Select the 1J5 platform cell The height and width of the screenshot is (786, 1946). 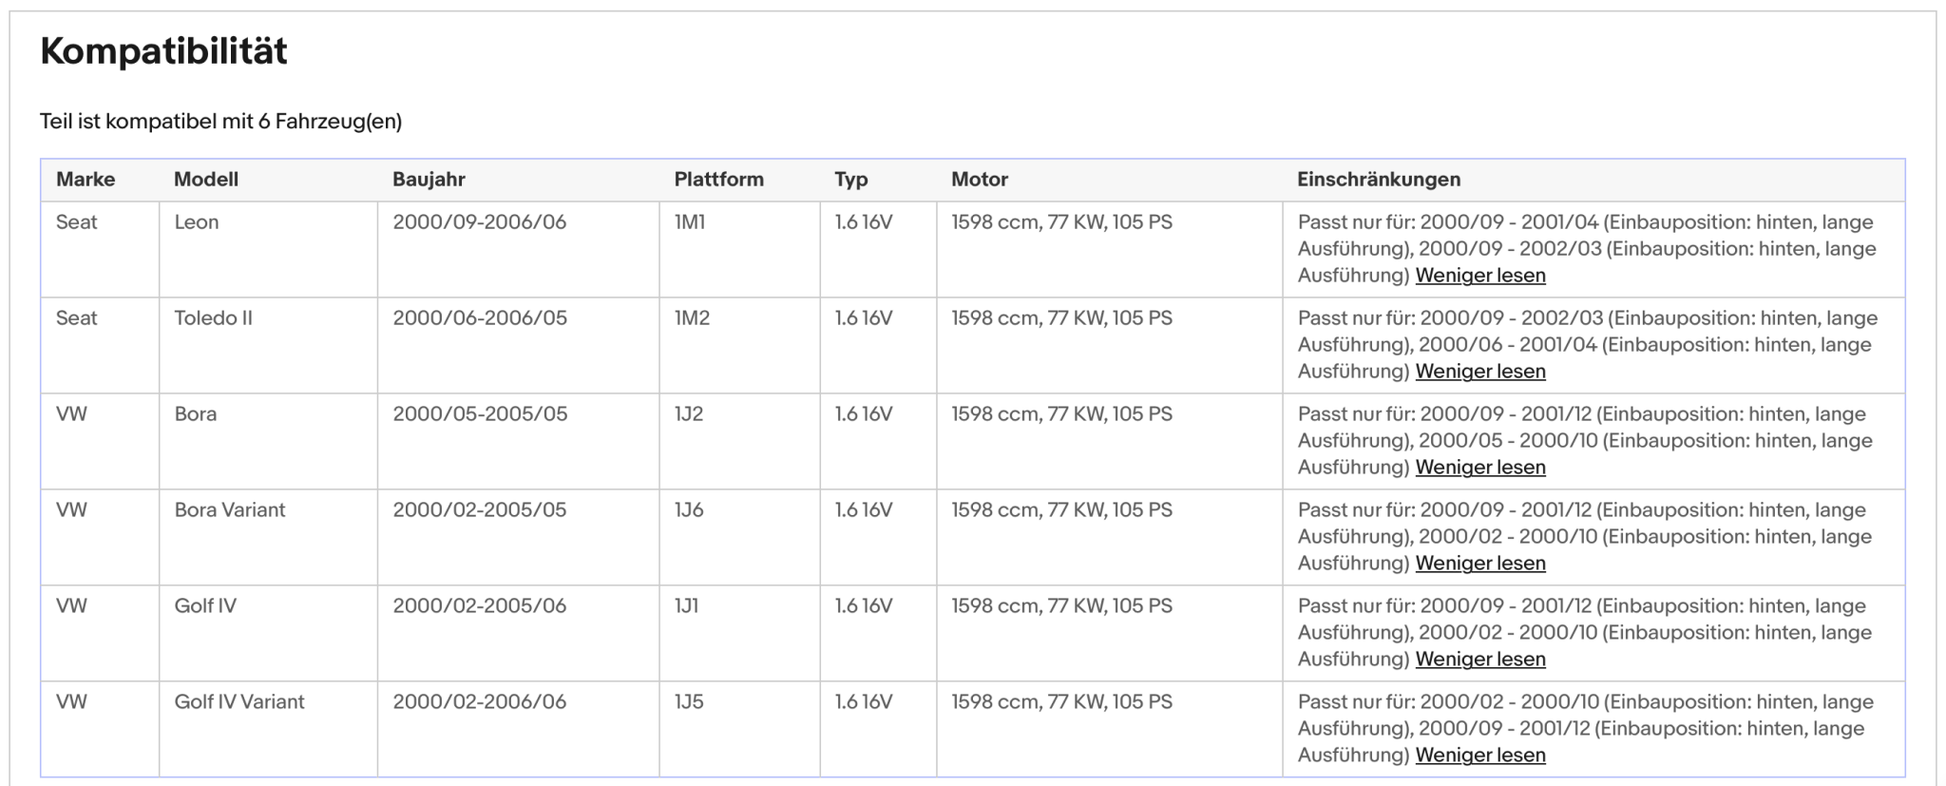tap(689, 702)
